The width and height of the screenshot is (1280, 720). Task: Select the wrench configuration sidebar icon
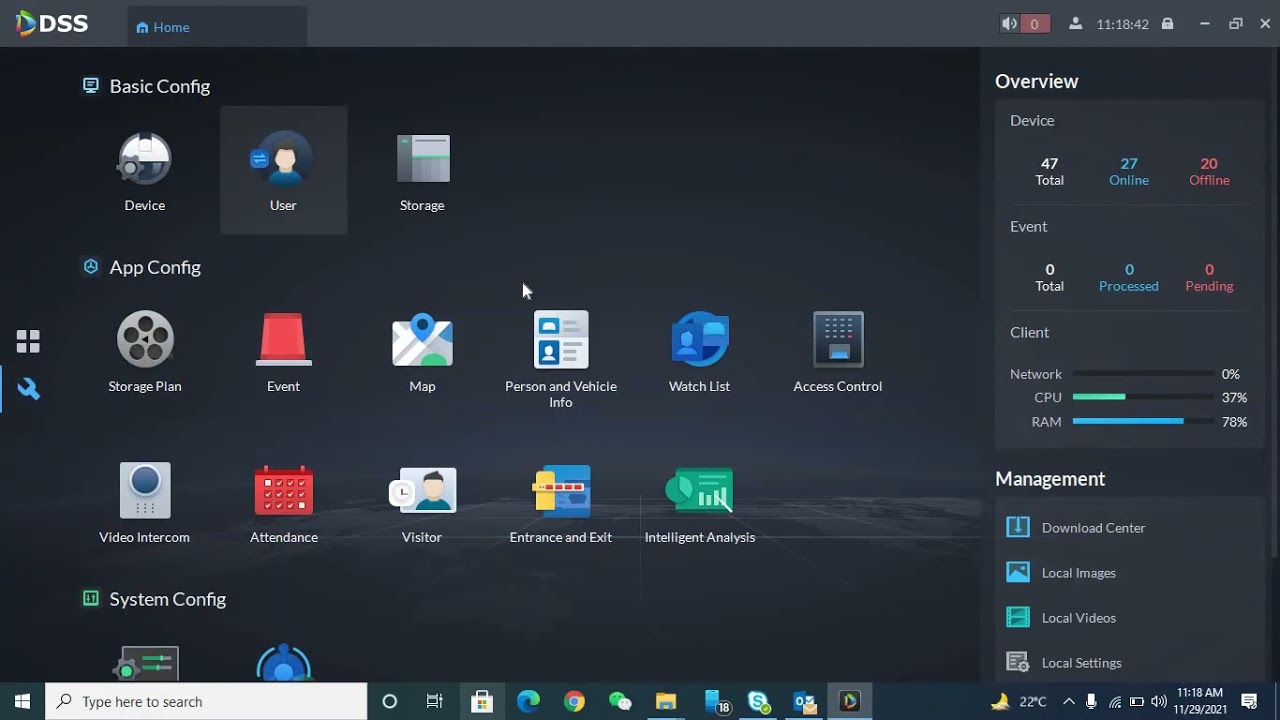click(x=28, y=389)
